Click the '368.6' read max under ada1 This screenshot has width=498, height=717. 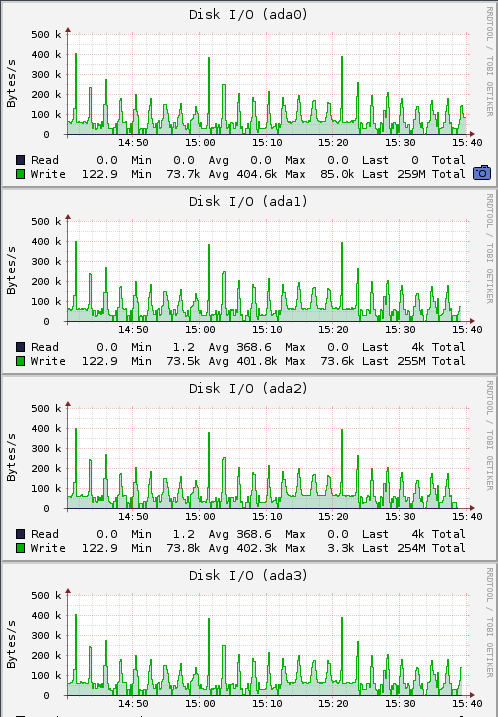coord(254,347)
